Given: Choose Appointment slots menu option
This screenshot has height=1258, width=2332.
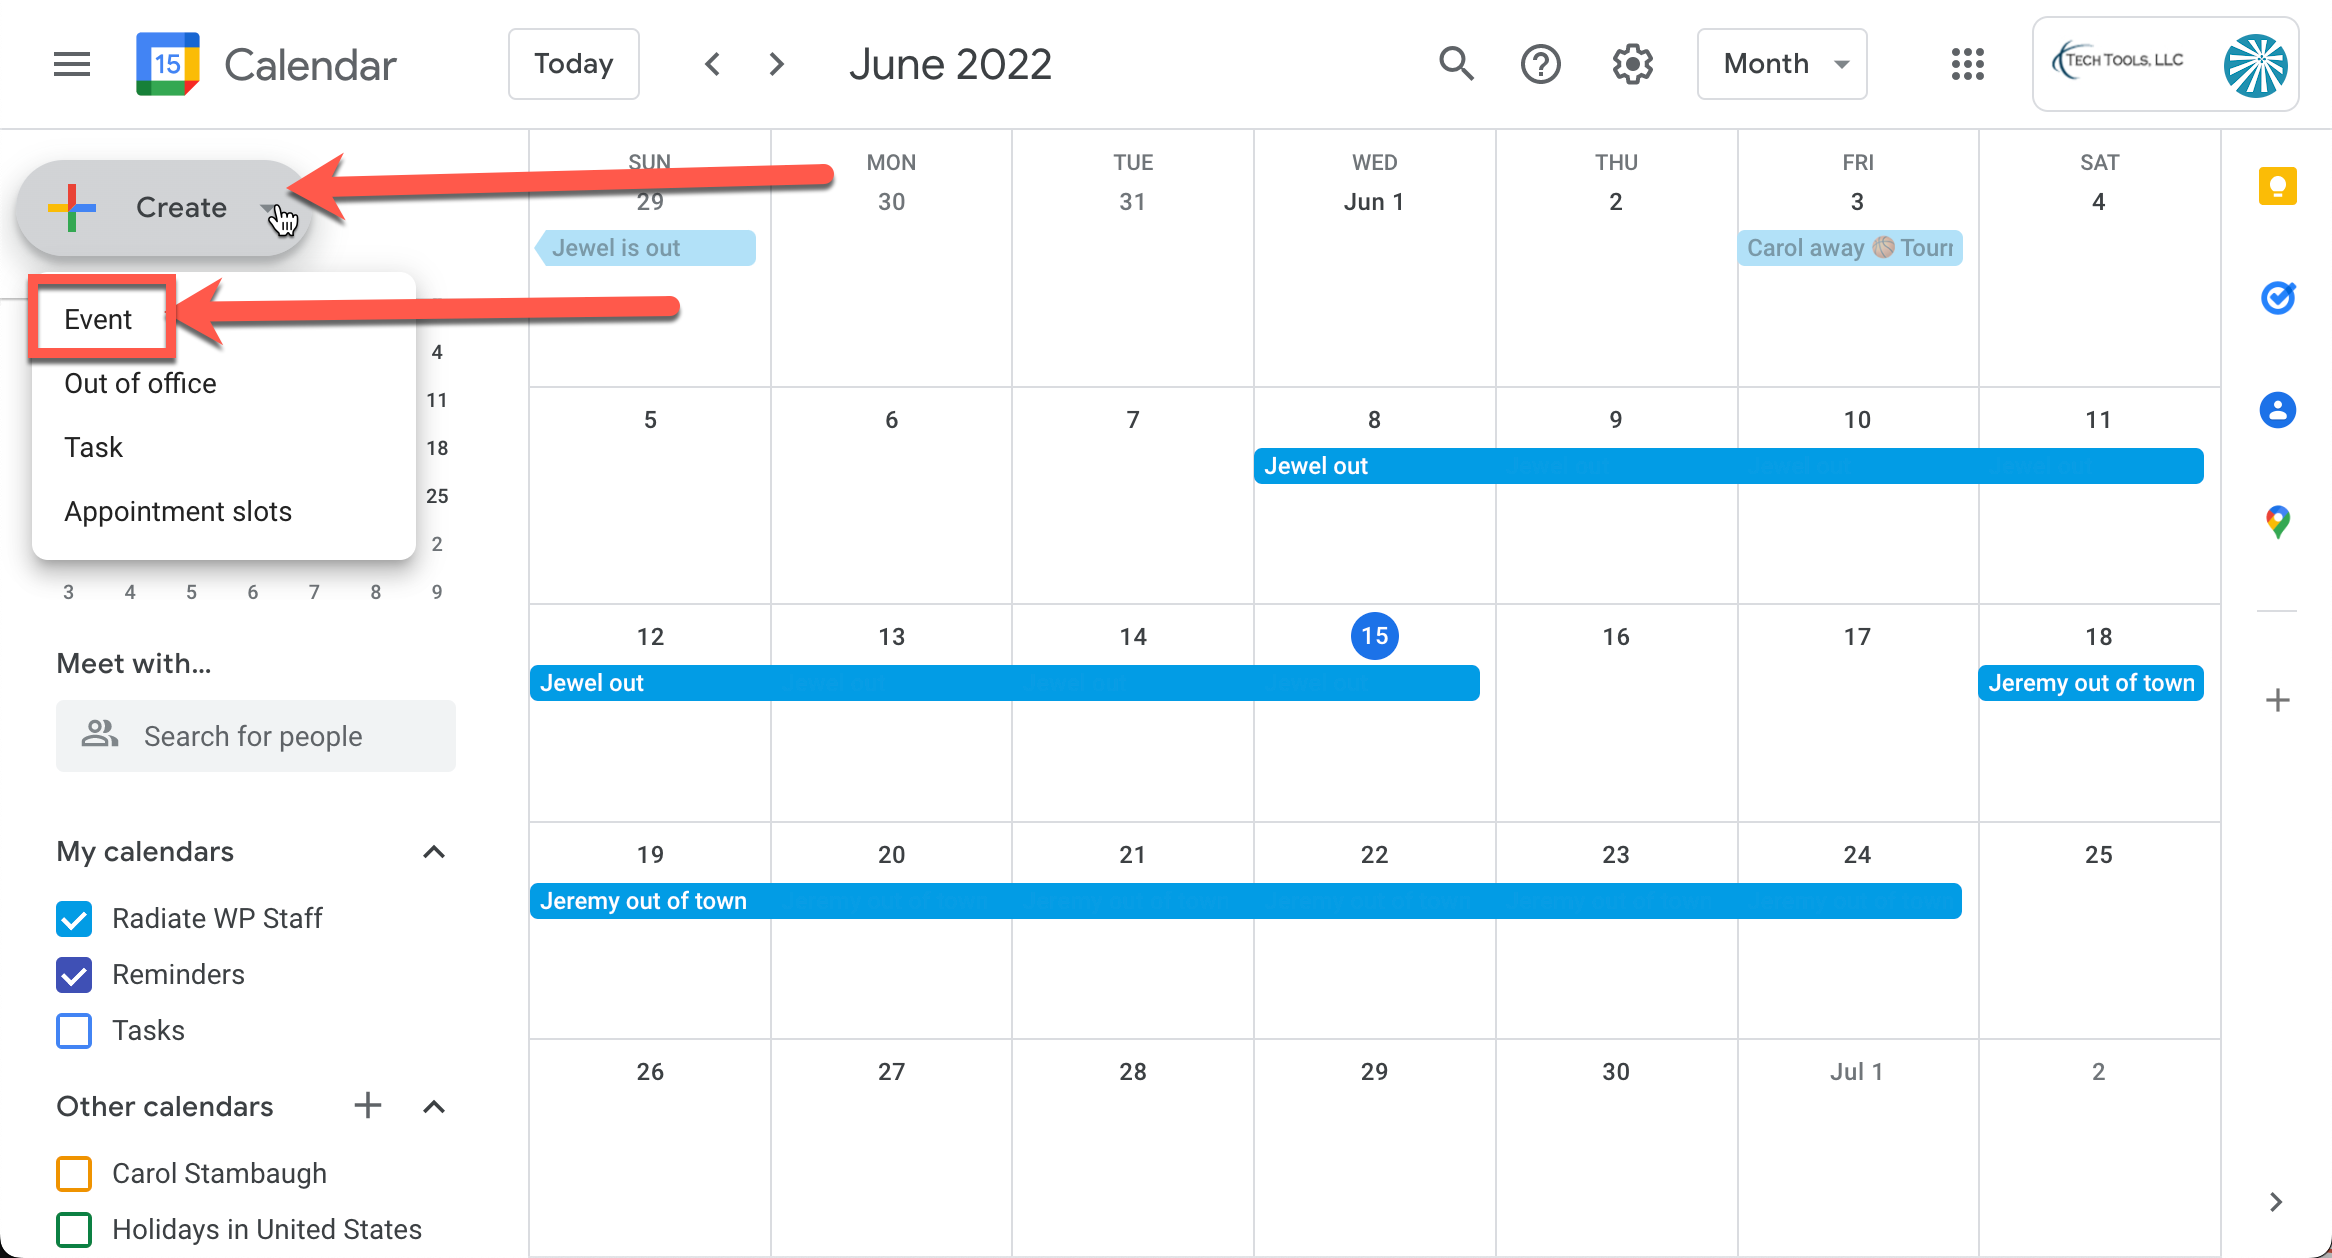Looking at the screenshot, I should 178,511.
